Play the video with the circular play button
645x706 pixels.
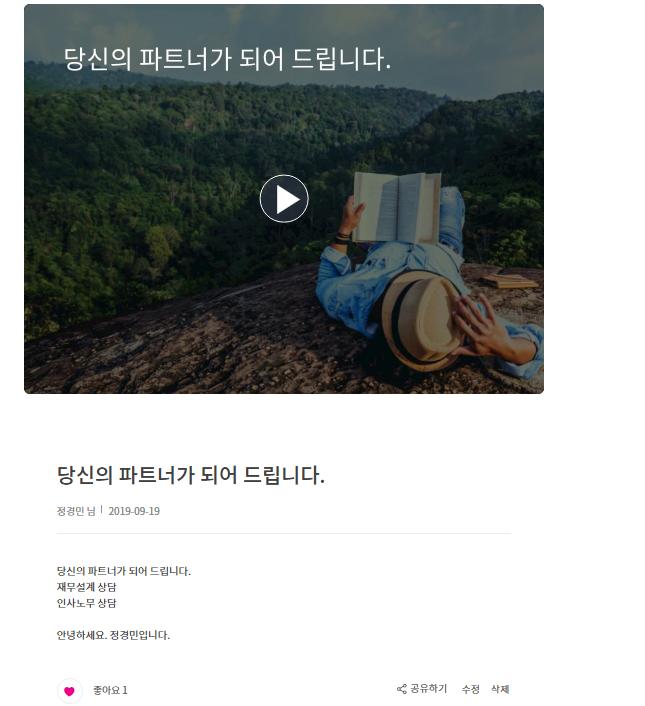(284, 199)
